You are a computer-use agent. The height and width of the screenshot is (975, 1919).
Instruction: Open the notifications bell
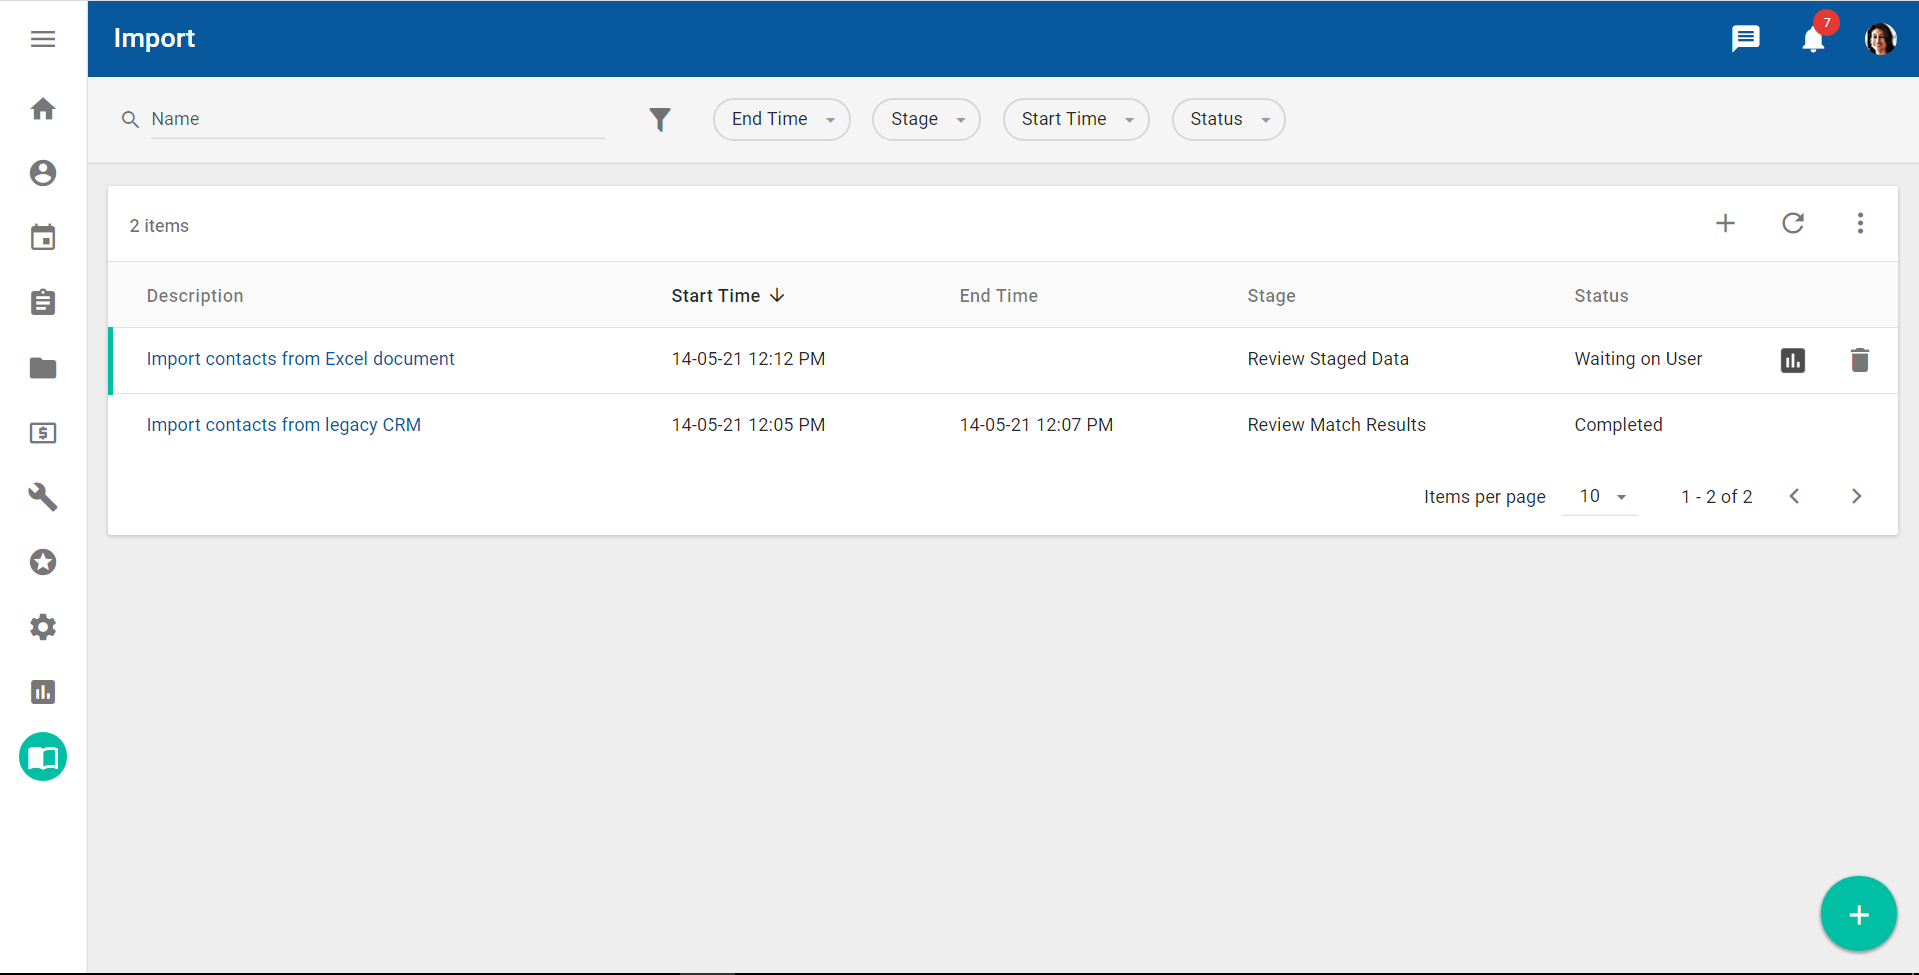pos(1813,39)
